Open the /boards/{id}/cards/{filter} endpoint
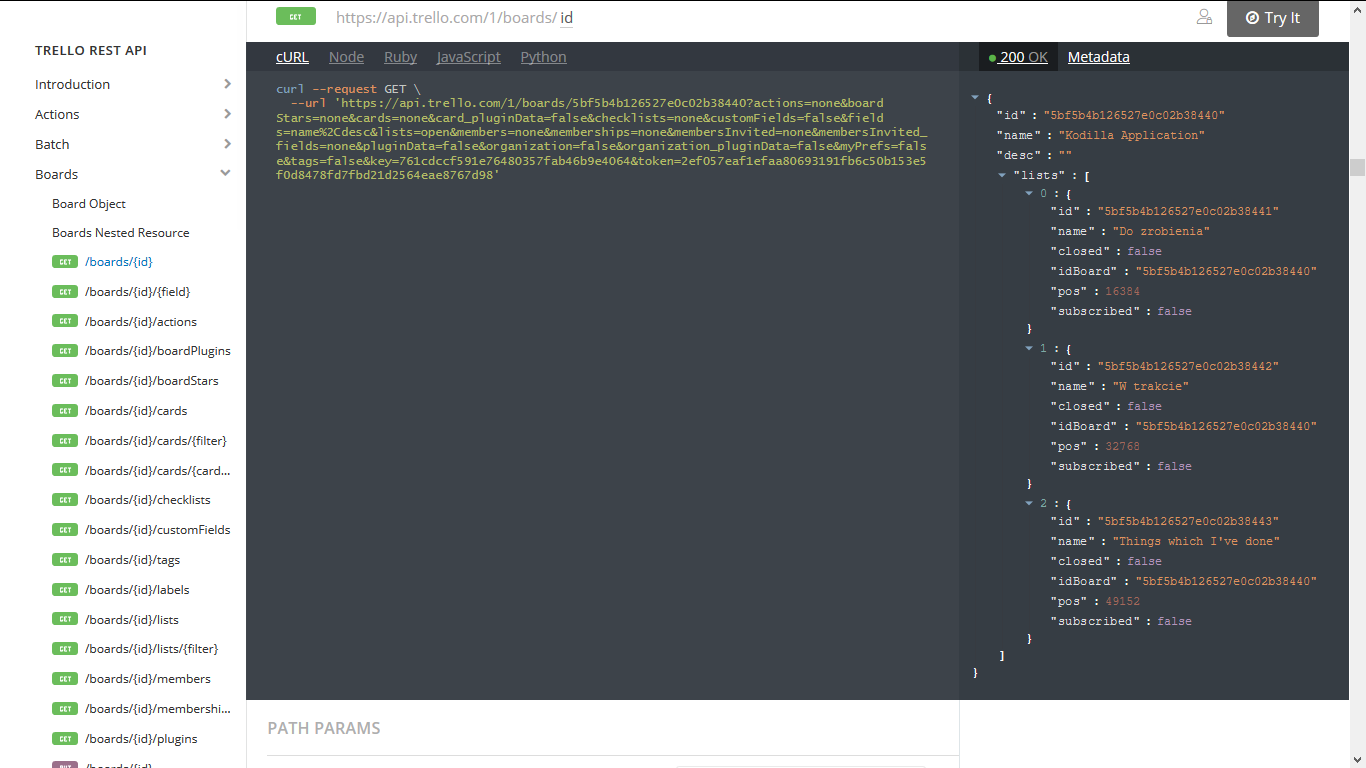This screenshot has width=1366, height=768. (x=156, y=441)
